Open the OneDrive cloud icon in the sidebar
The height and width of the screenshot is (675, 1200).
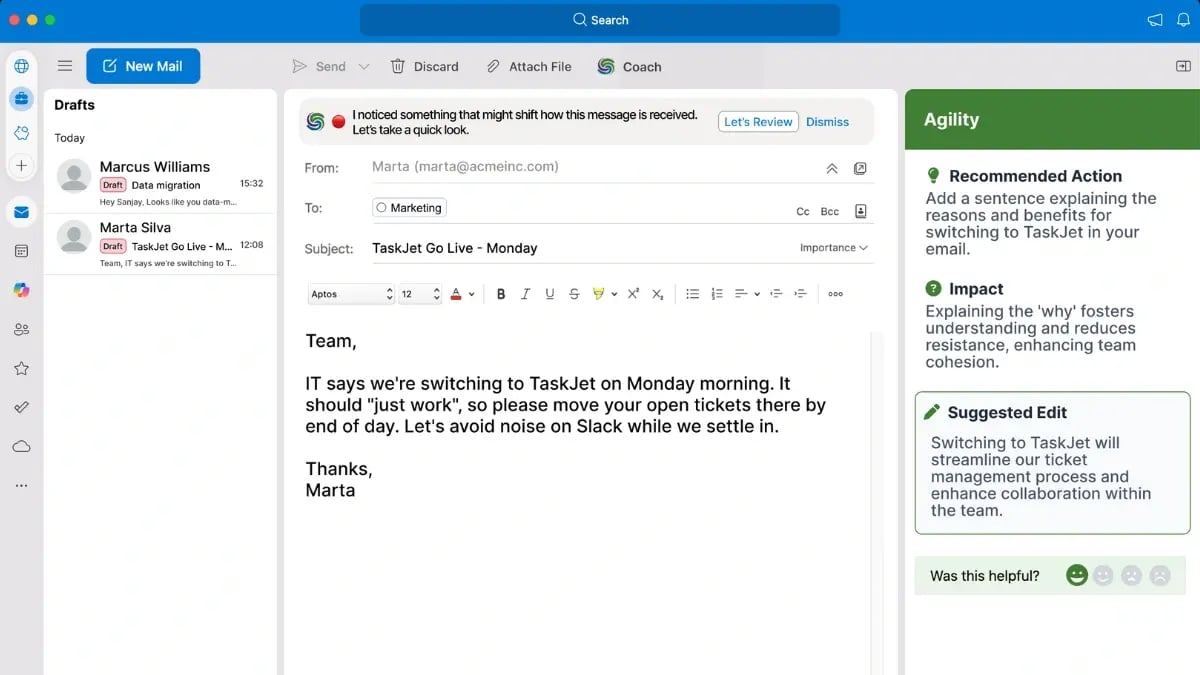pyautogui.click(x=21, y=446)
